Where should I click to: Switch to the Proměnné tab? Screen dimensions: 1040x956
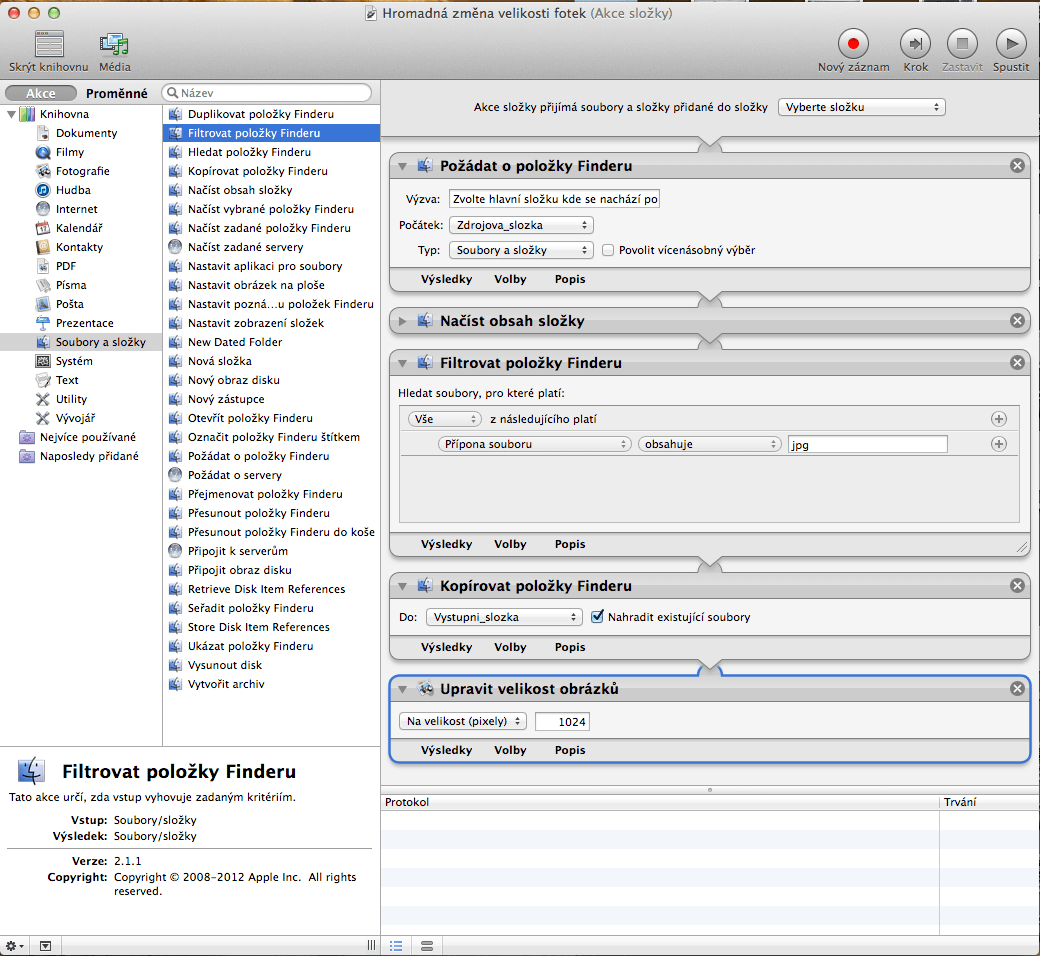coord(117,93)
